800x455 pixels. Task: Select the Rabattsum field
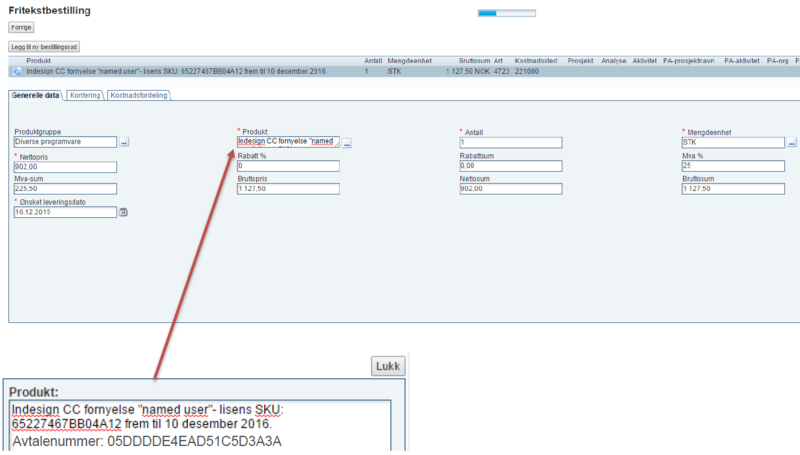tap(511, 166)
